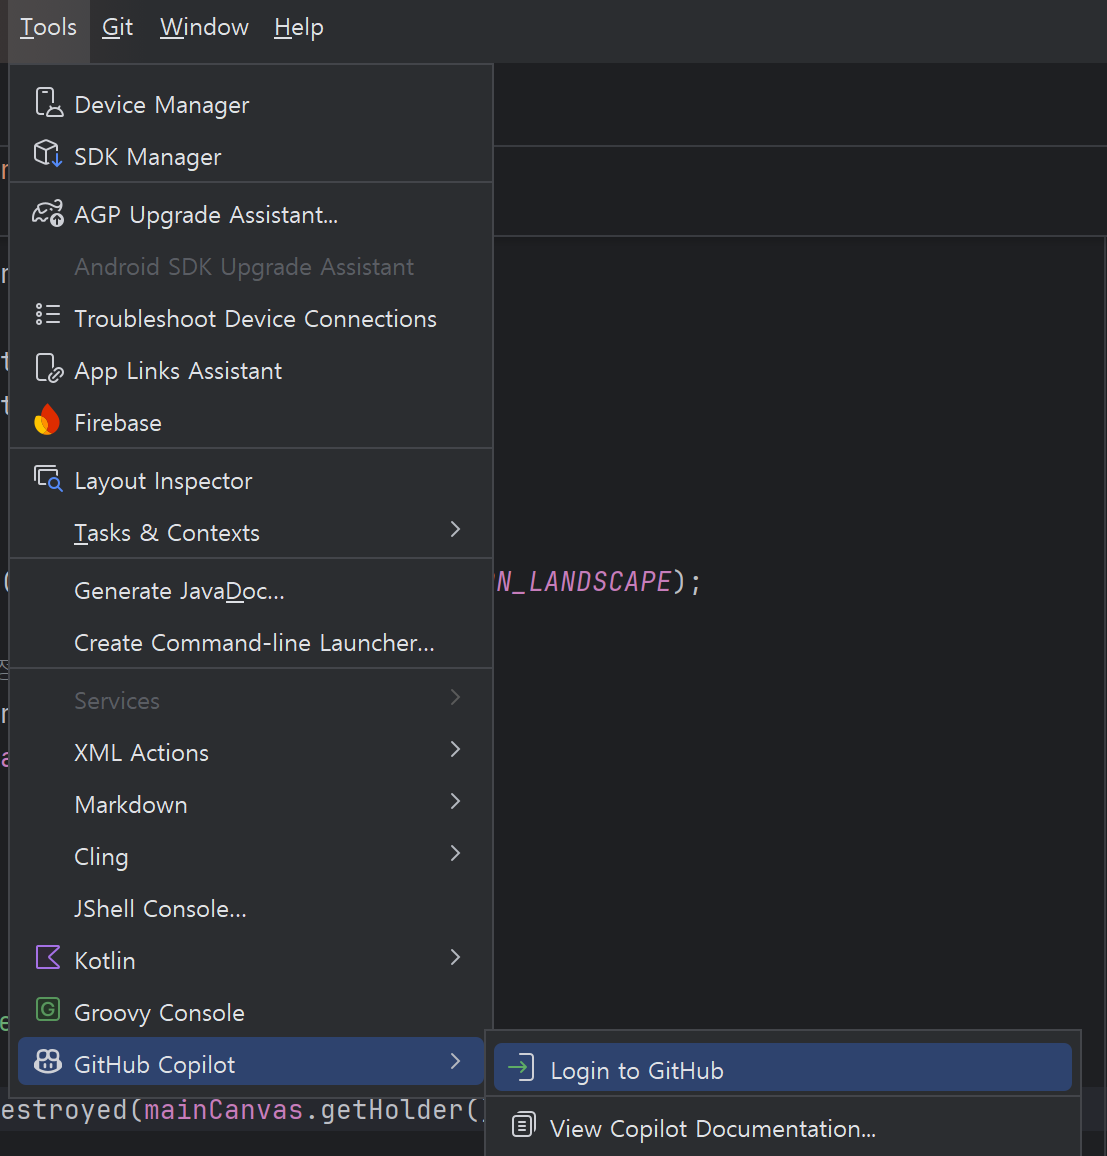The height and width of the screenshot is (1156, 1107).
Task: Expand the Kotlin submenu chevron
Action: click(455, 958)
